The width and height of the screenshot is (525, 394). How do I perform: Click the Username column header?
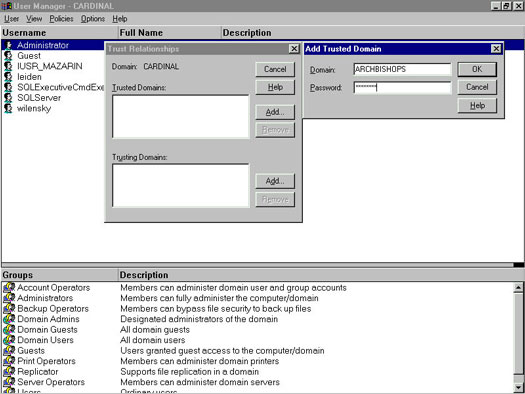coord(59,32)
